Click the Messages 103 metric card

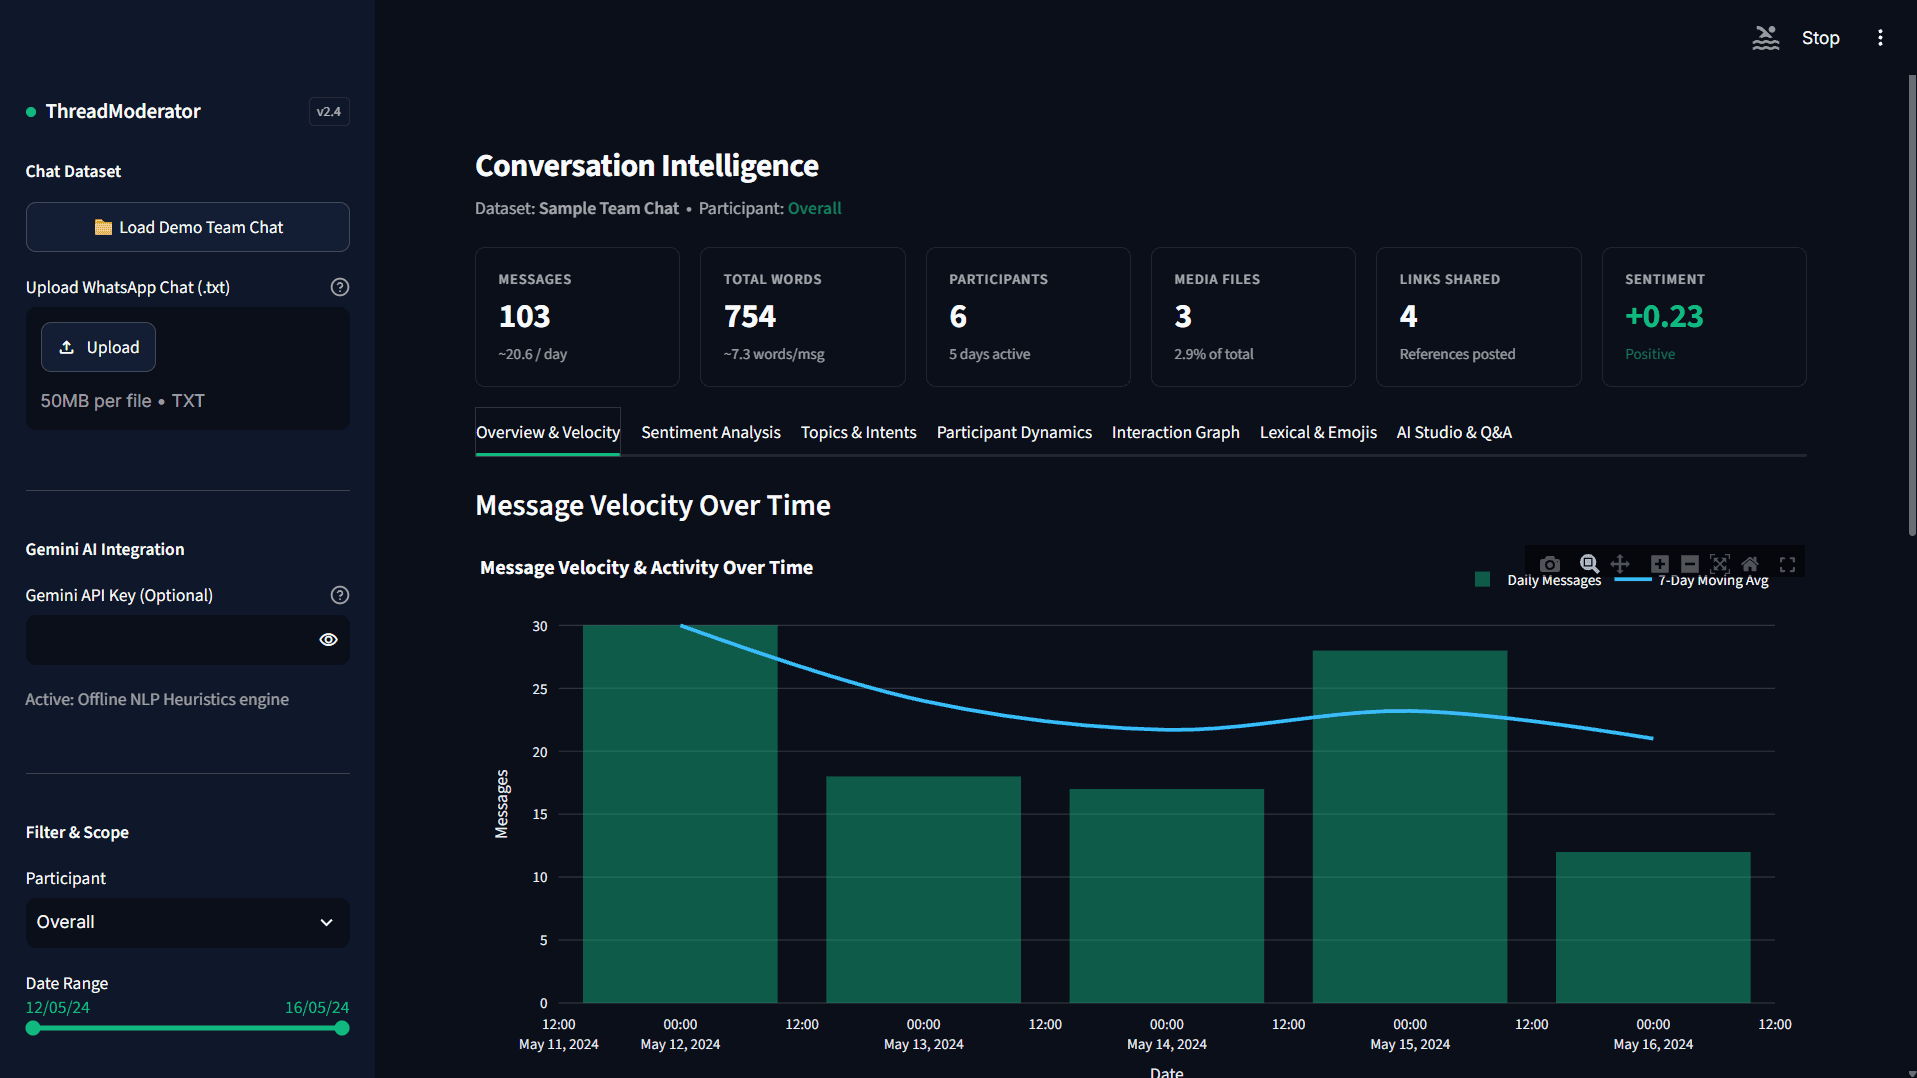tap(577, 317)
